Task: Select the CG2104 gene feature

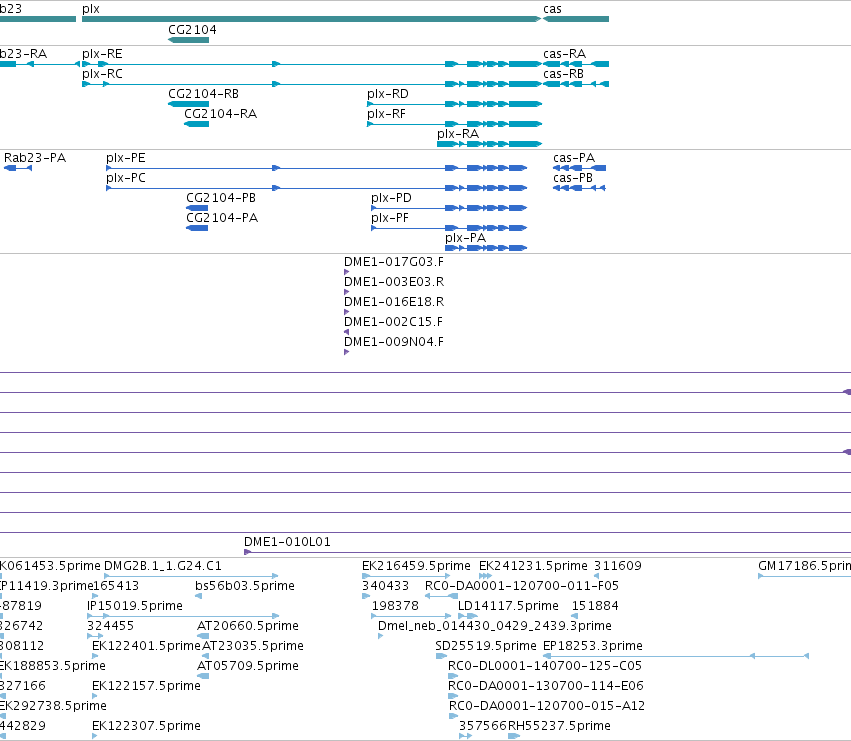Action: point(188,40)
